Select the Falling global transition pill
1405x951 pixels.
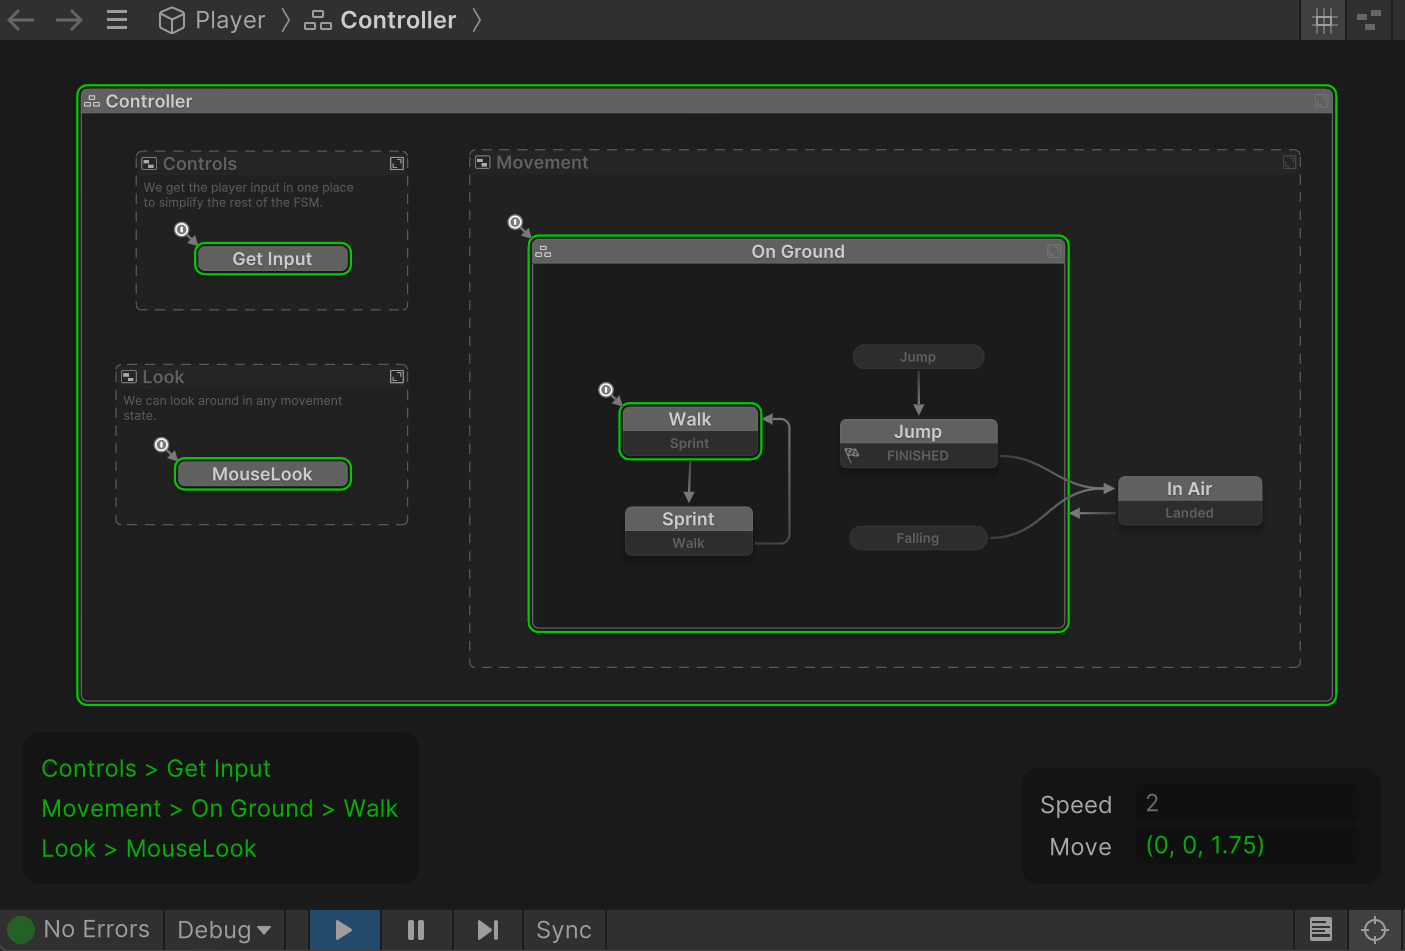(x=918, y=538)
